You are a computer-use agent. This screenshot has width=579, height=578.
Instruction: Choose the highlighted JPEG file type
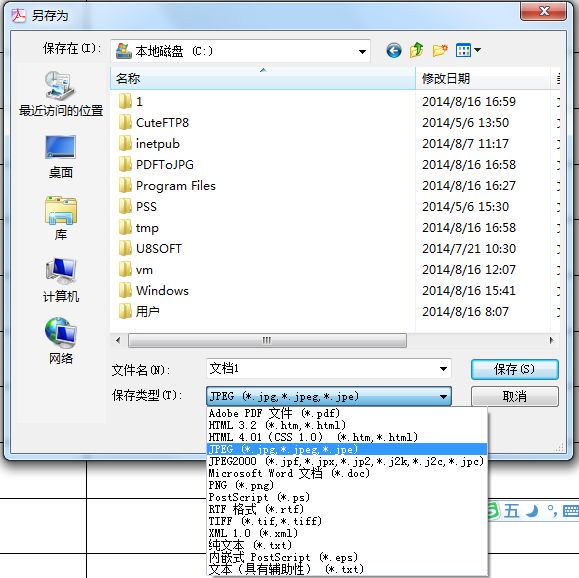[347, 449]
